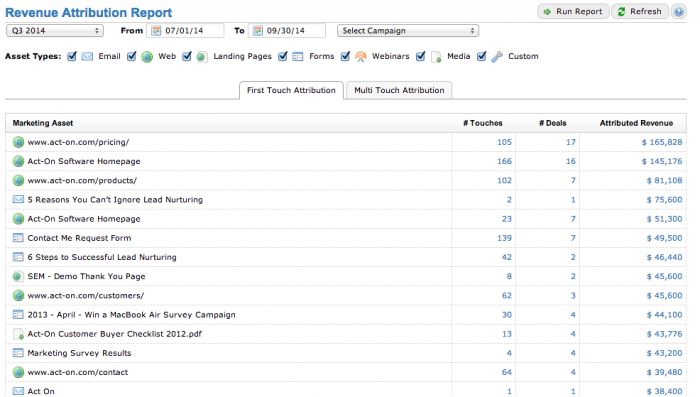Image resolution: width=700 pixels, height=397 pixels.
Task: Click the help icon beside Refresh
Action: 679,12
